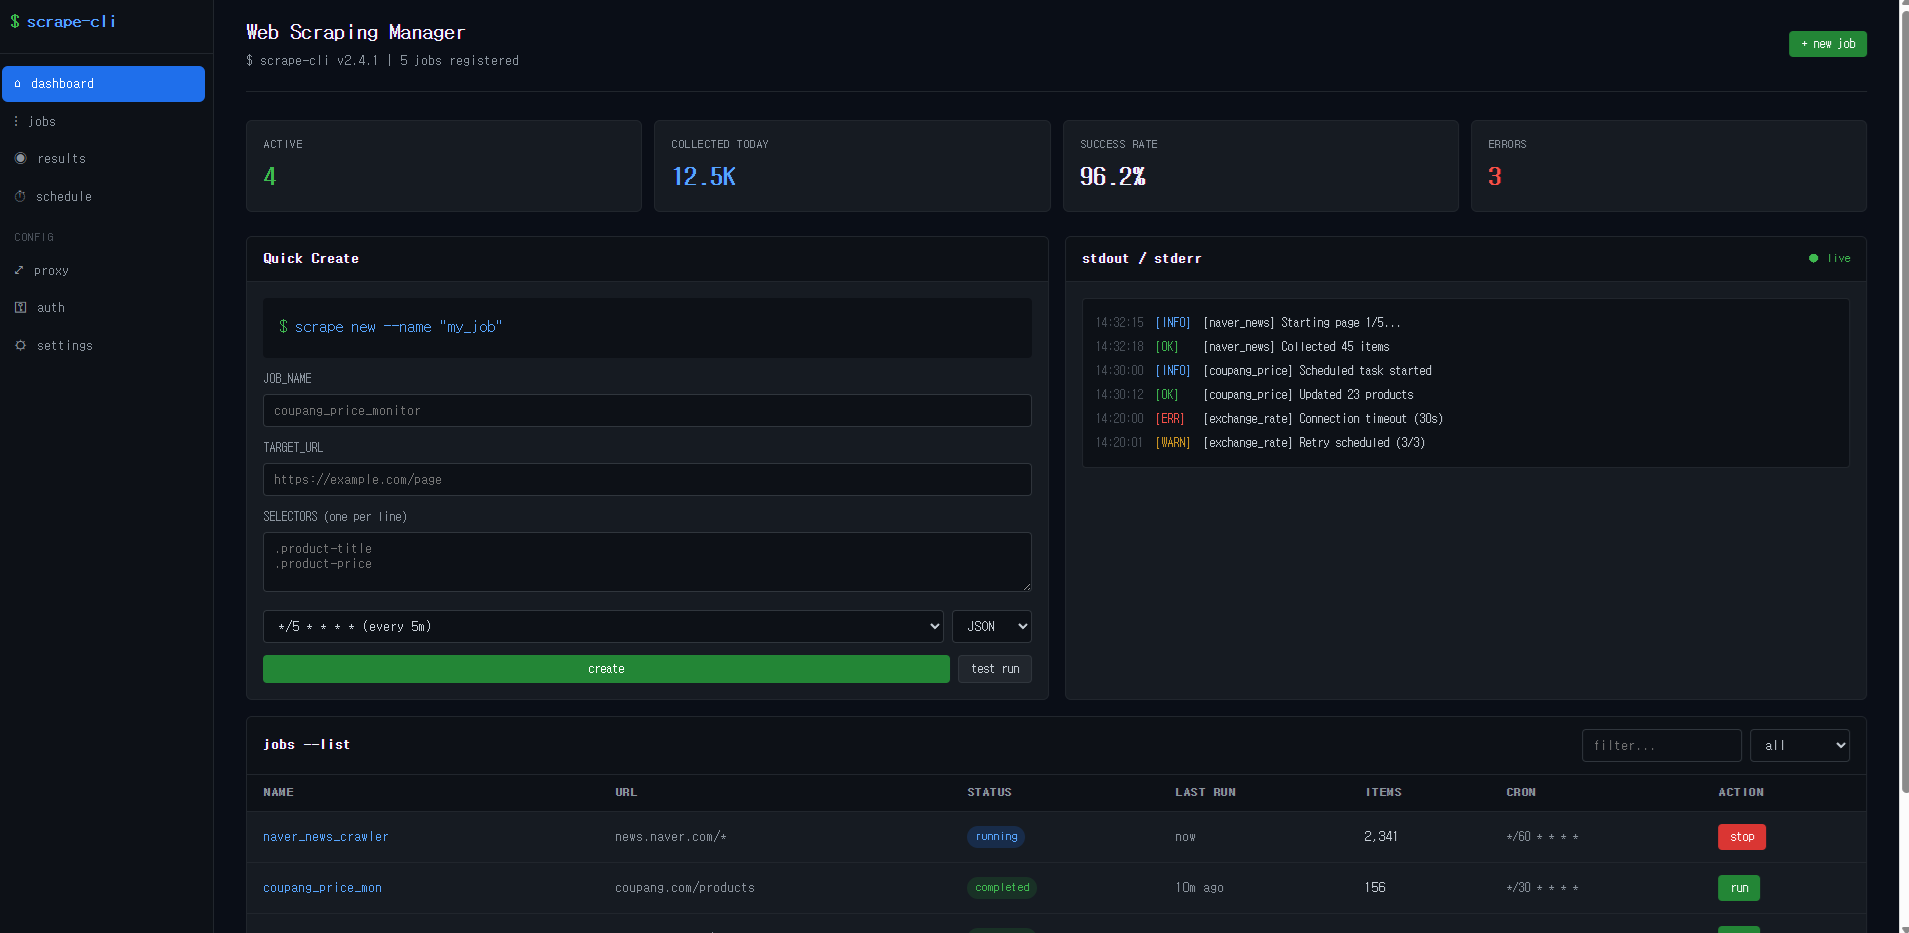Click the settings gear icon

[x=20, y=345]
